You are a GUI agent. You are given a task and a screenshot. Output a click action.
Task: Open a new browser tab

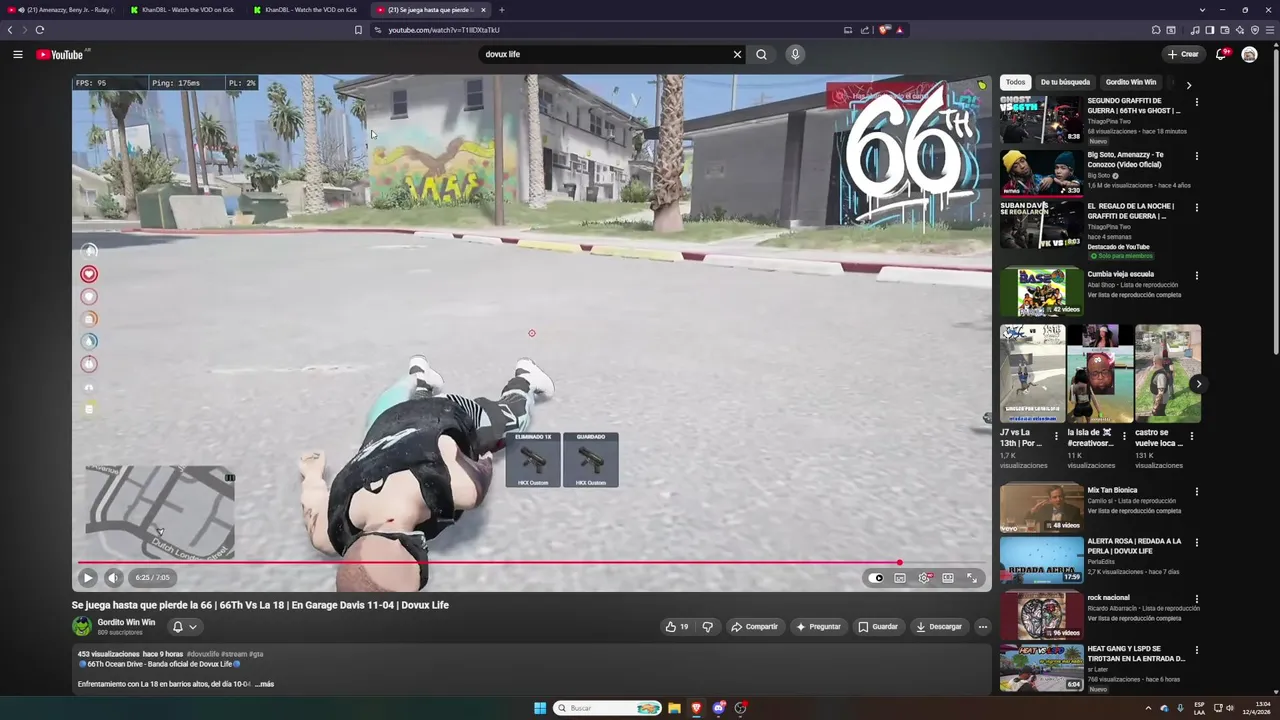click(502, 10)
